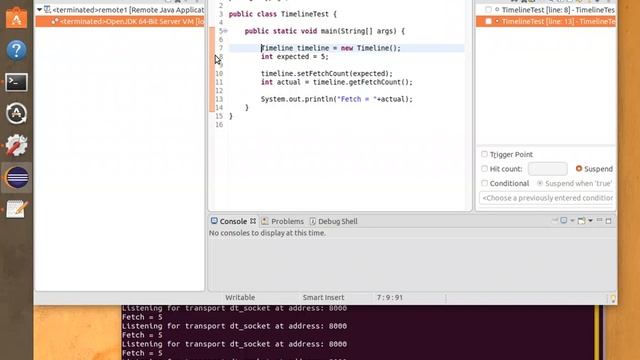Image resolution: width=640 pixels, height=360 pixels.
Task: Open system settings wrench-and-gear dock icon
Action: 16,145
